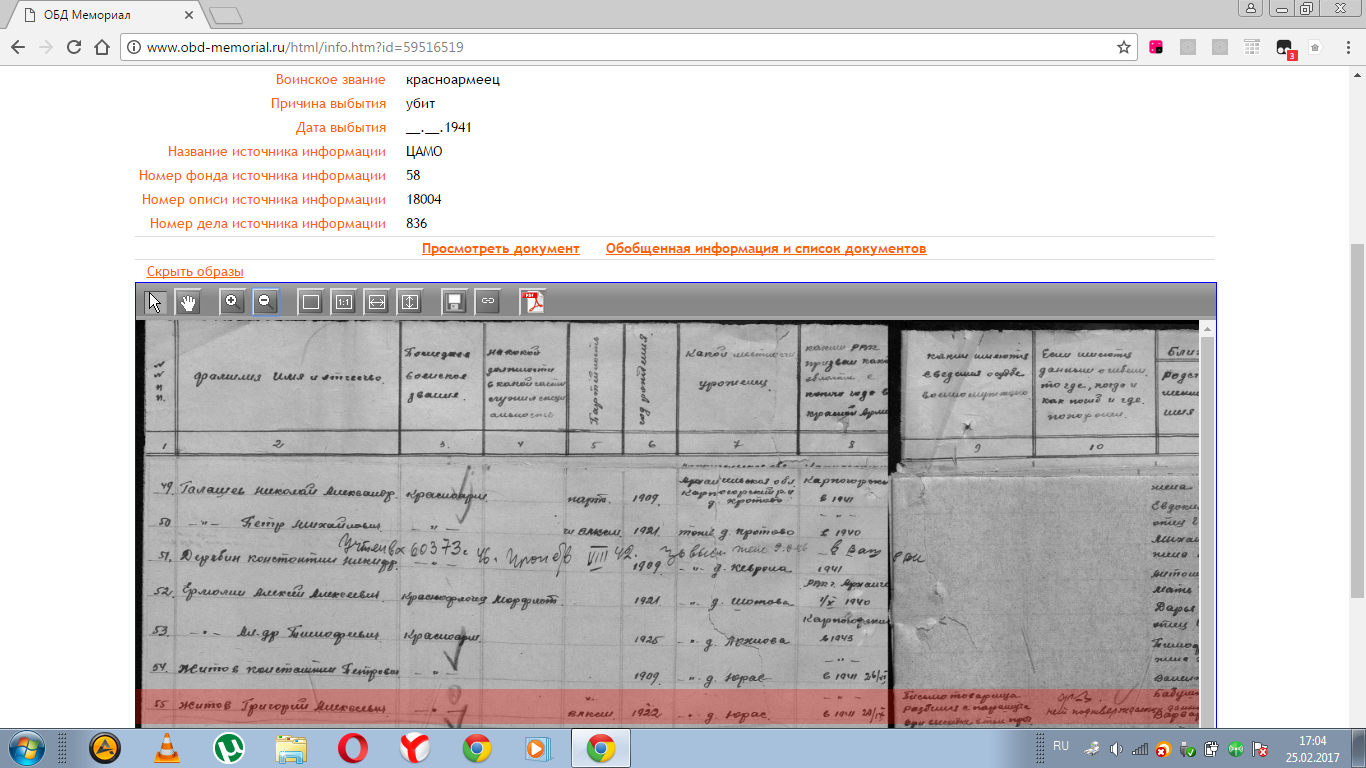Open a new browser tab
The image size is (1366, 768).
(226, 15)
